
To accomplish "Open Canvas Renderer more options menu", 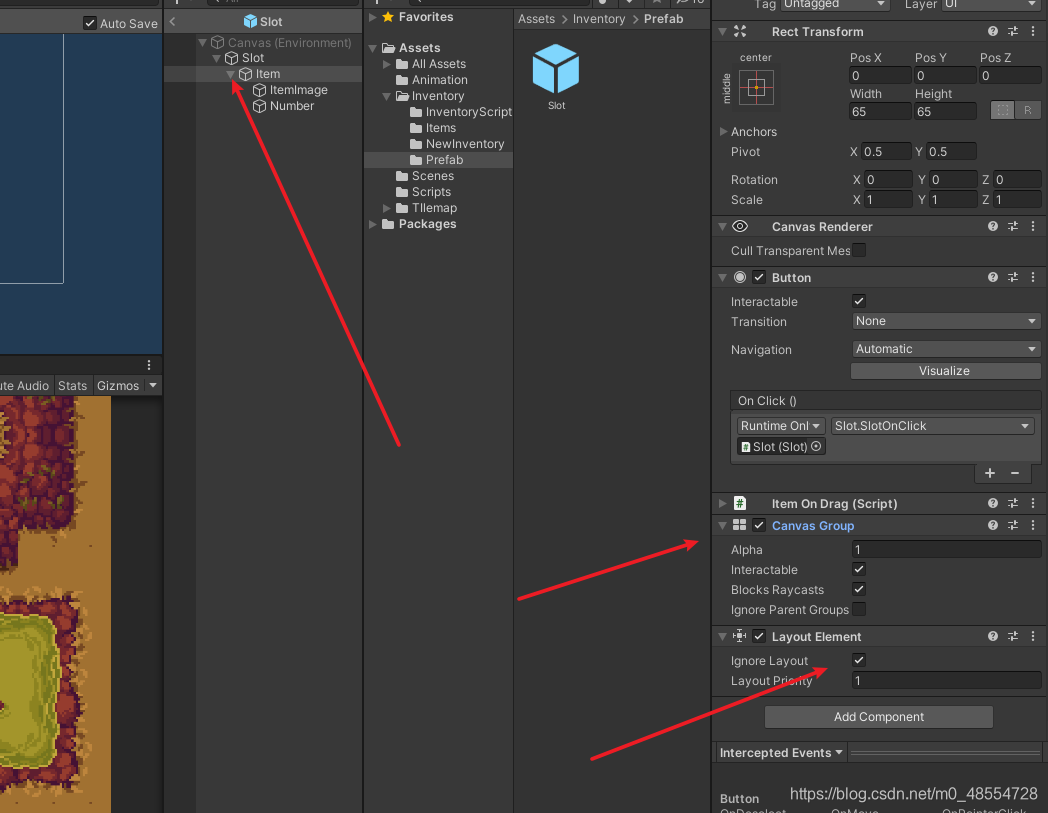I will [x=1033, y=227].
